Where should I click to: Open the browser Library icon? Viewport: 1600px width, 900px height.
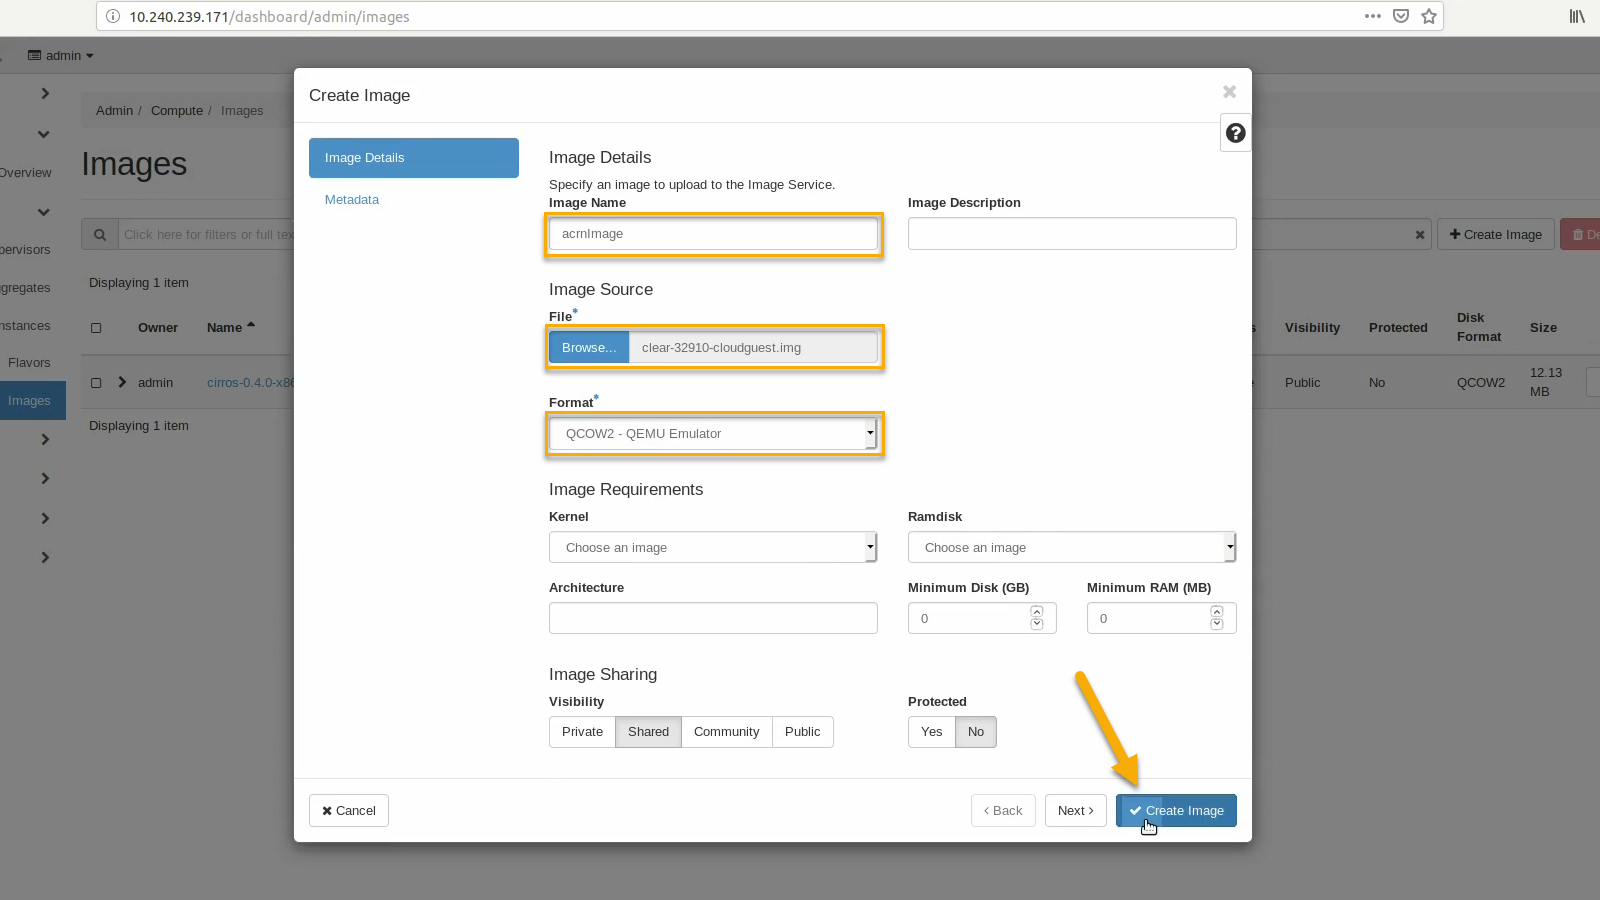(1577, 16)
